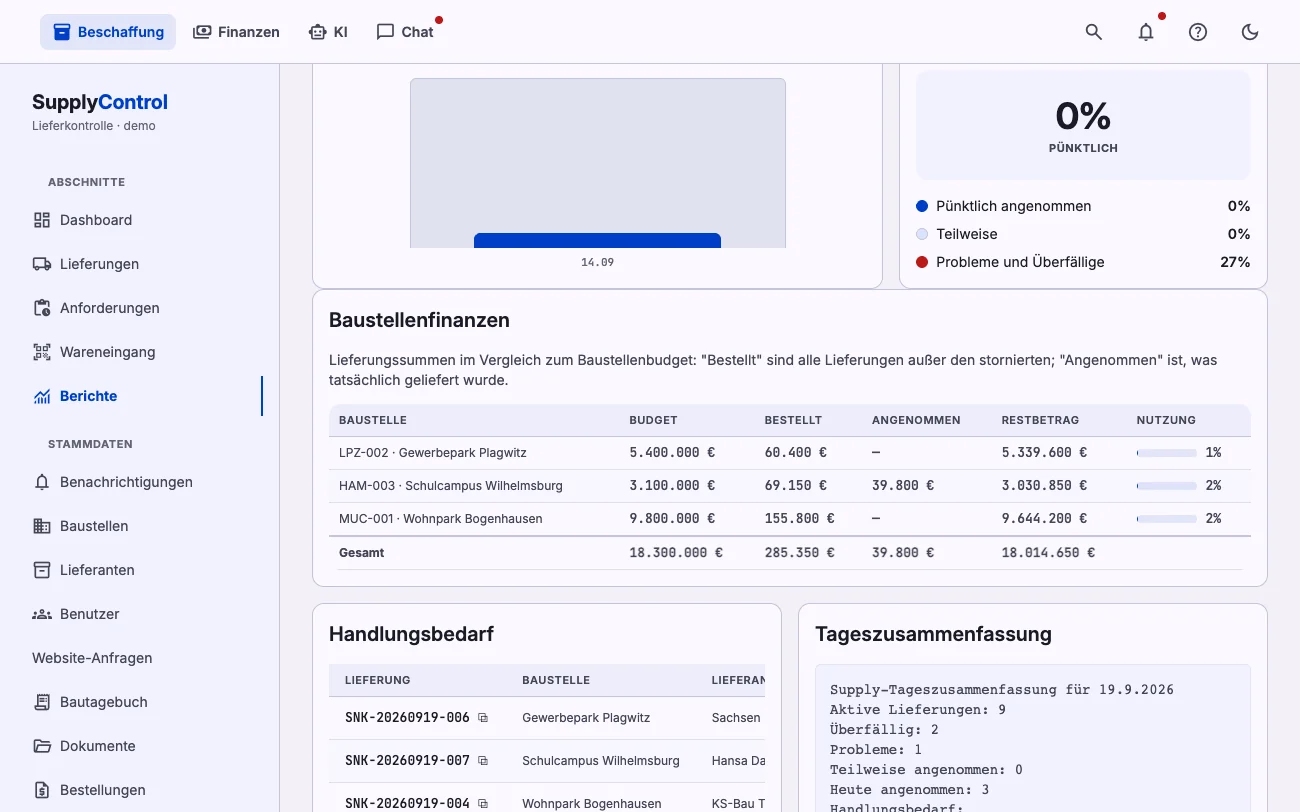This screenshot has height=812, width=1300.
Task: Copy delivery number SNK-20260919-004
Action: [483, 804]
